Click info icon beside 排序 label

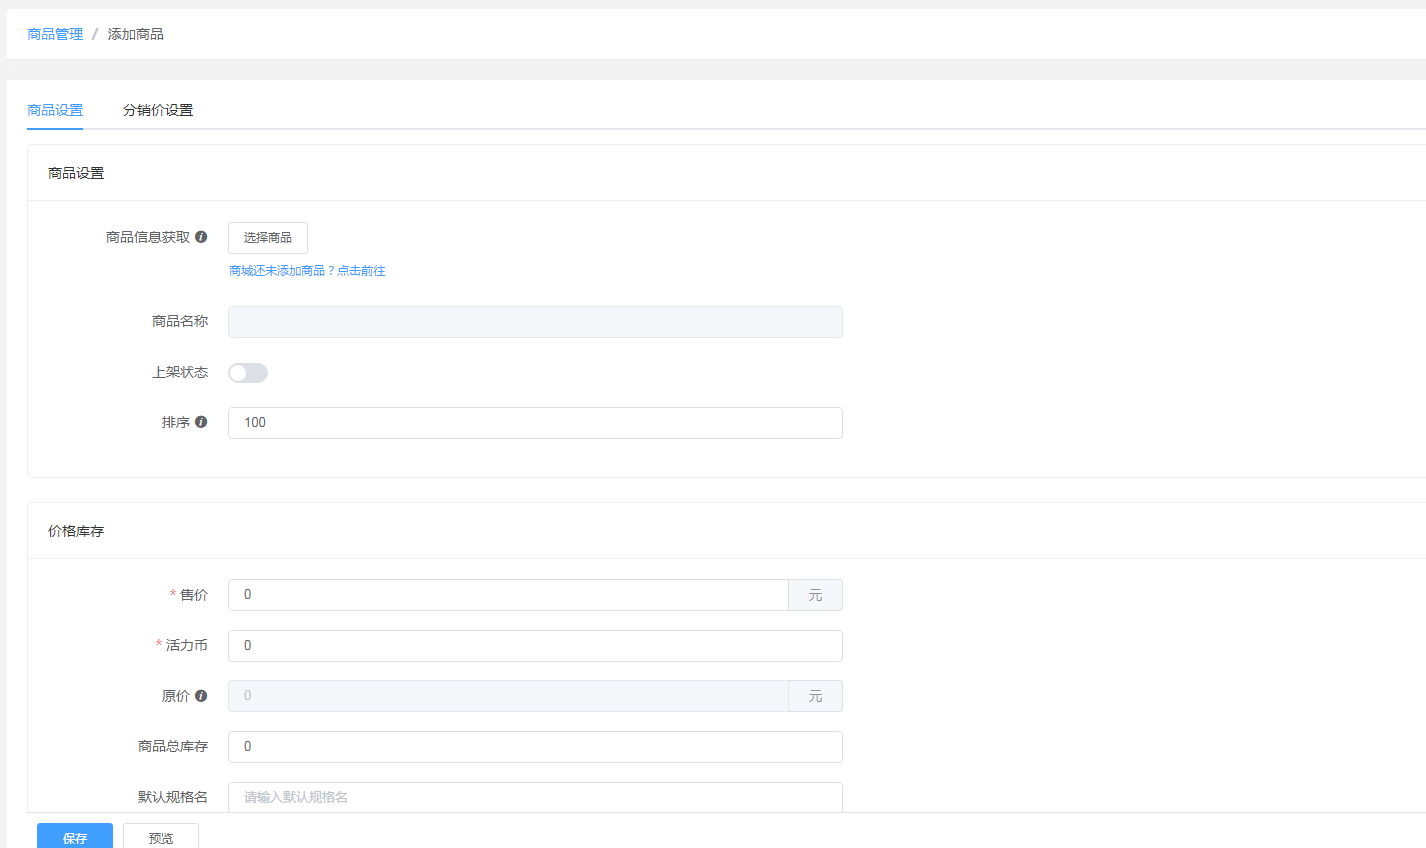tap(201, 422)
